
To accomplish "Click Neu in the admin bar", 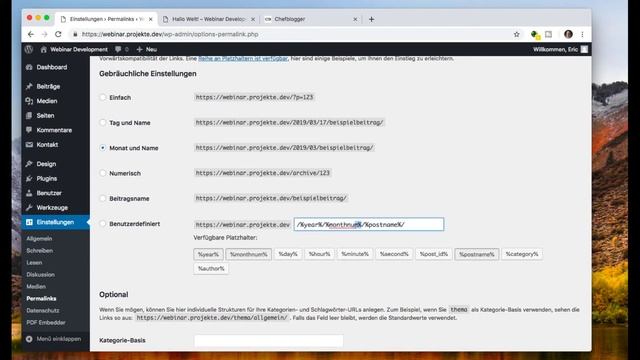I will pyautogui.click(x=147, y=49).
